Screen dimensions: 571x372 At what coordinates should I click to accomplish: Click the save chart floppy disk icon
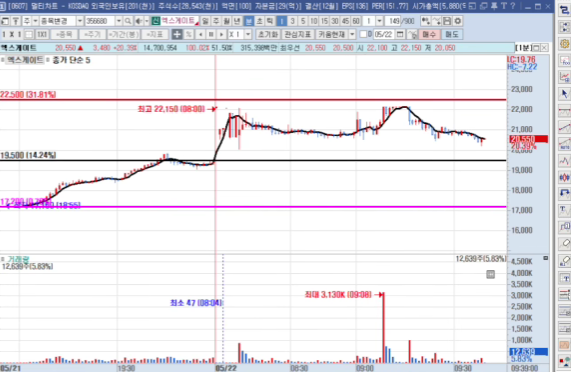447,21
